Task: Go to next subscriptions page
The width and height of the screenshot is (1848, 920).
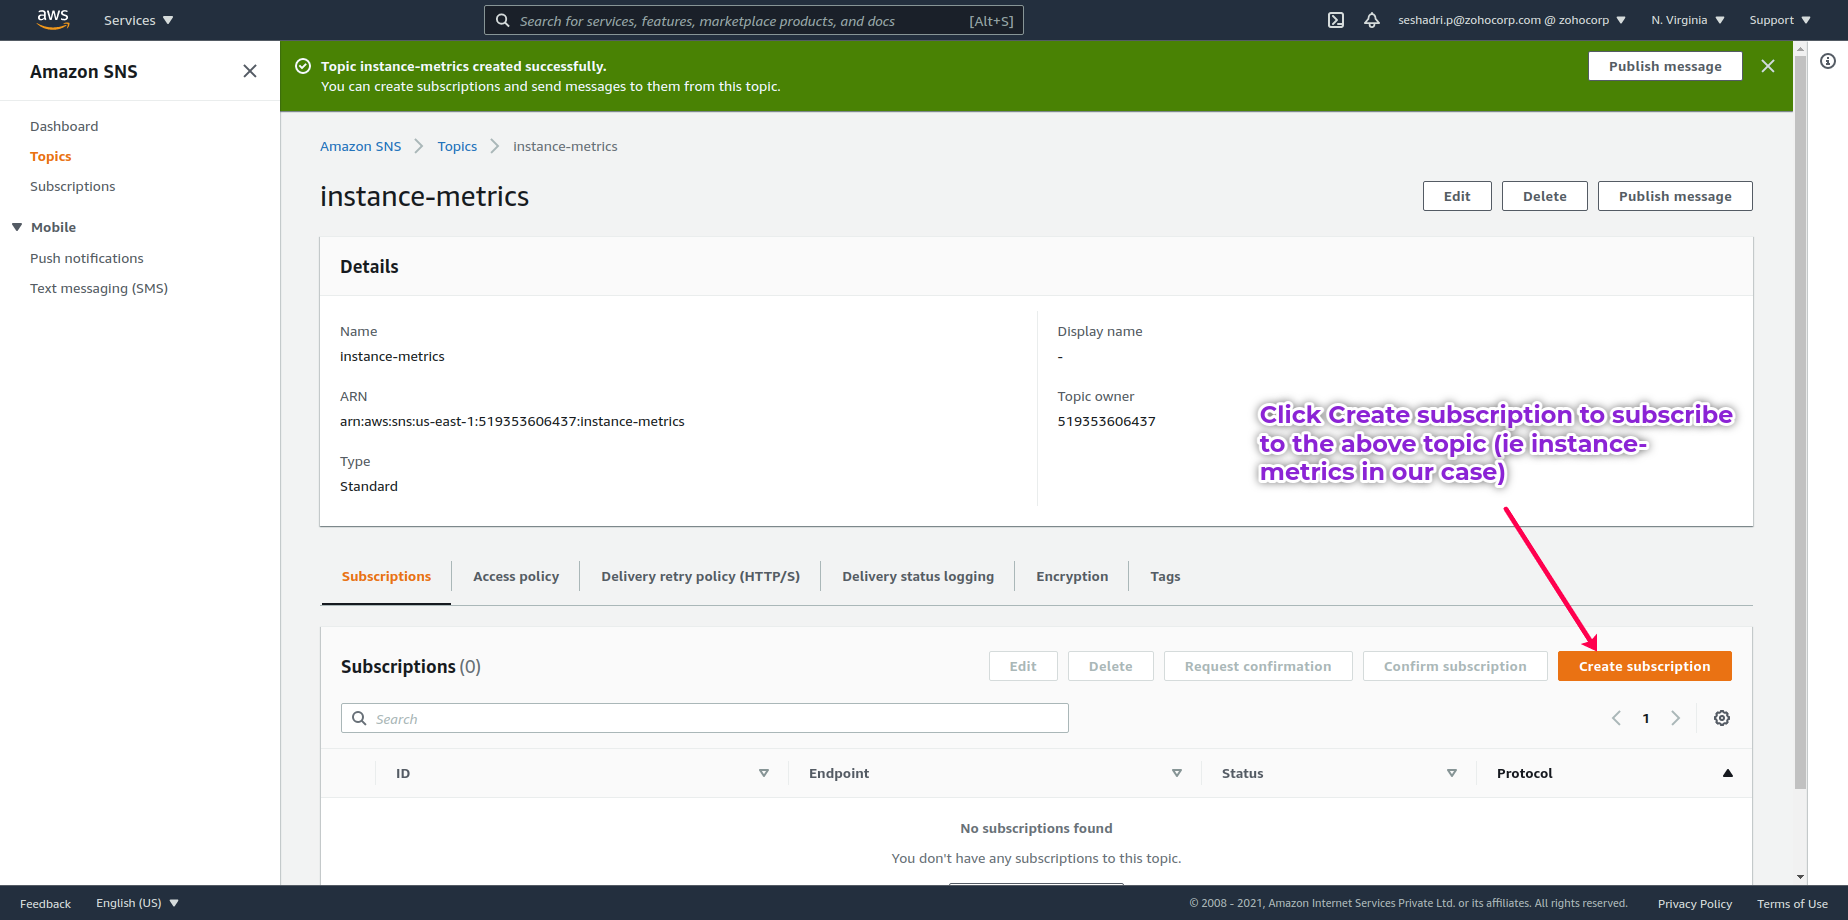Action: 1676,718
